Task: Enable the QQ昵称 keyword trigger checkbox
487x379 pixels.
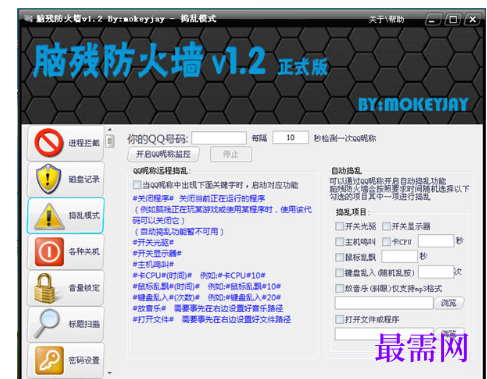Action: [137, 185]
